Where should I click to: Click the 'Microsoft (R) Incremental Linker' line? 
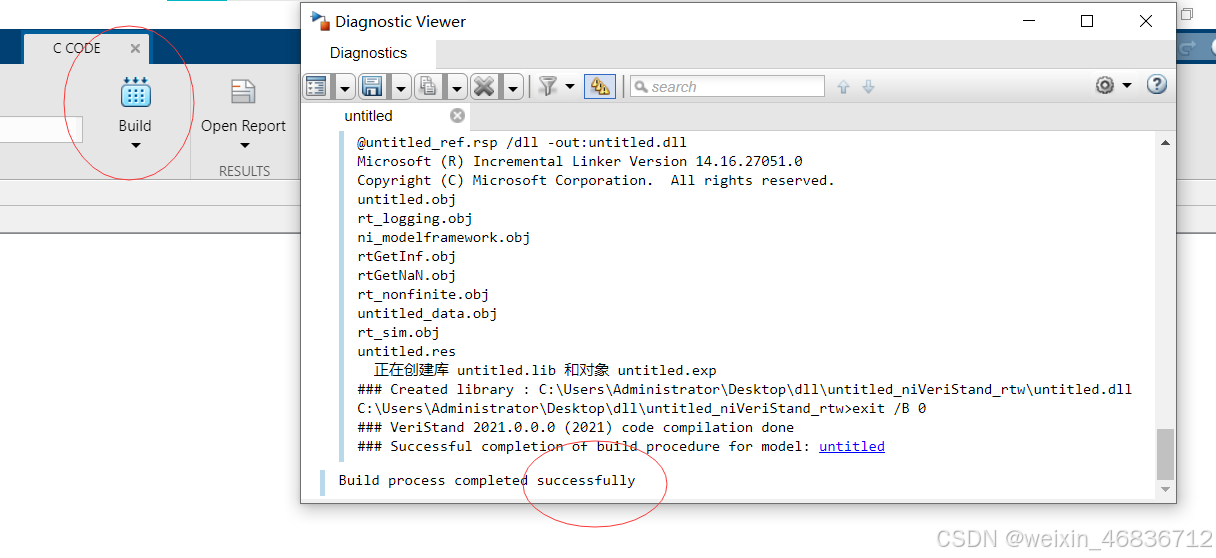coord(580,161)
